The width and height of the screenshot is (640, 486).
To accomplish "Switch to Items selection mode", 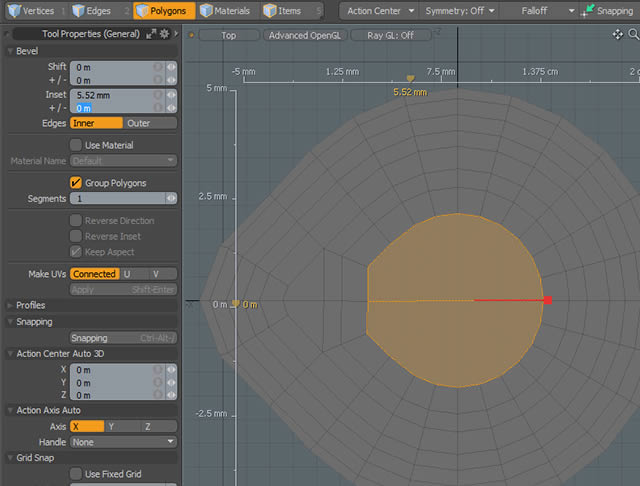I will 283,11.
